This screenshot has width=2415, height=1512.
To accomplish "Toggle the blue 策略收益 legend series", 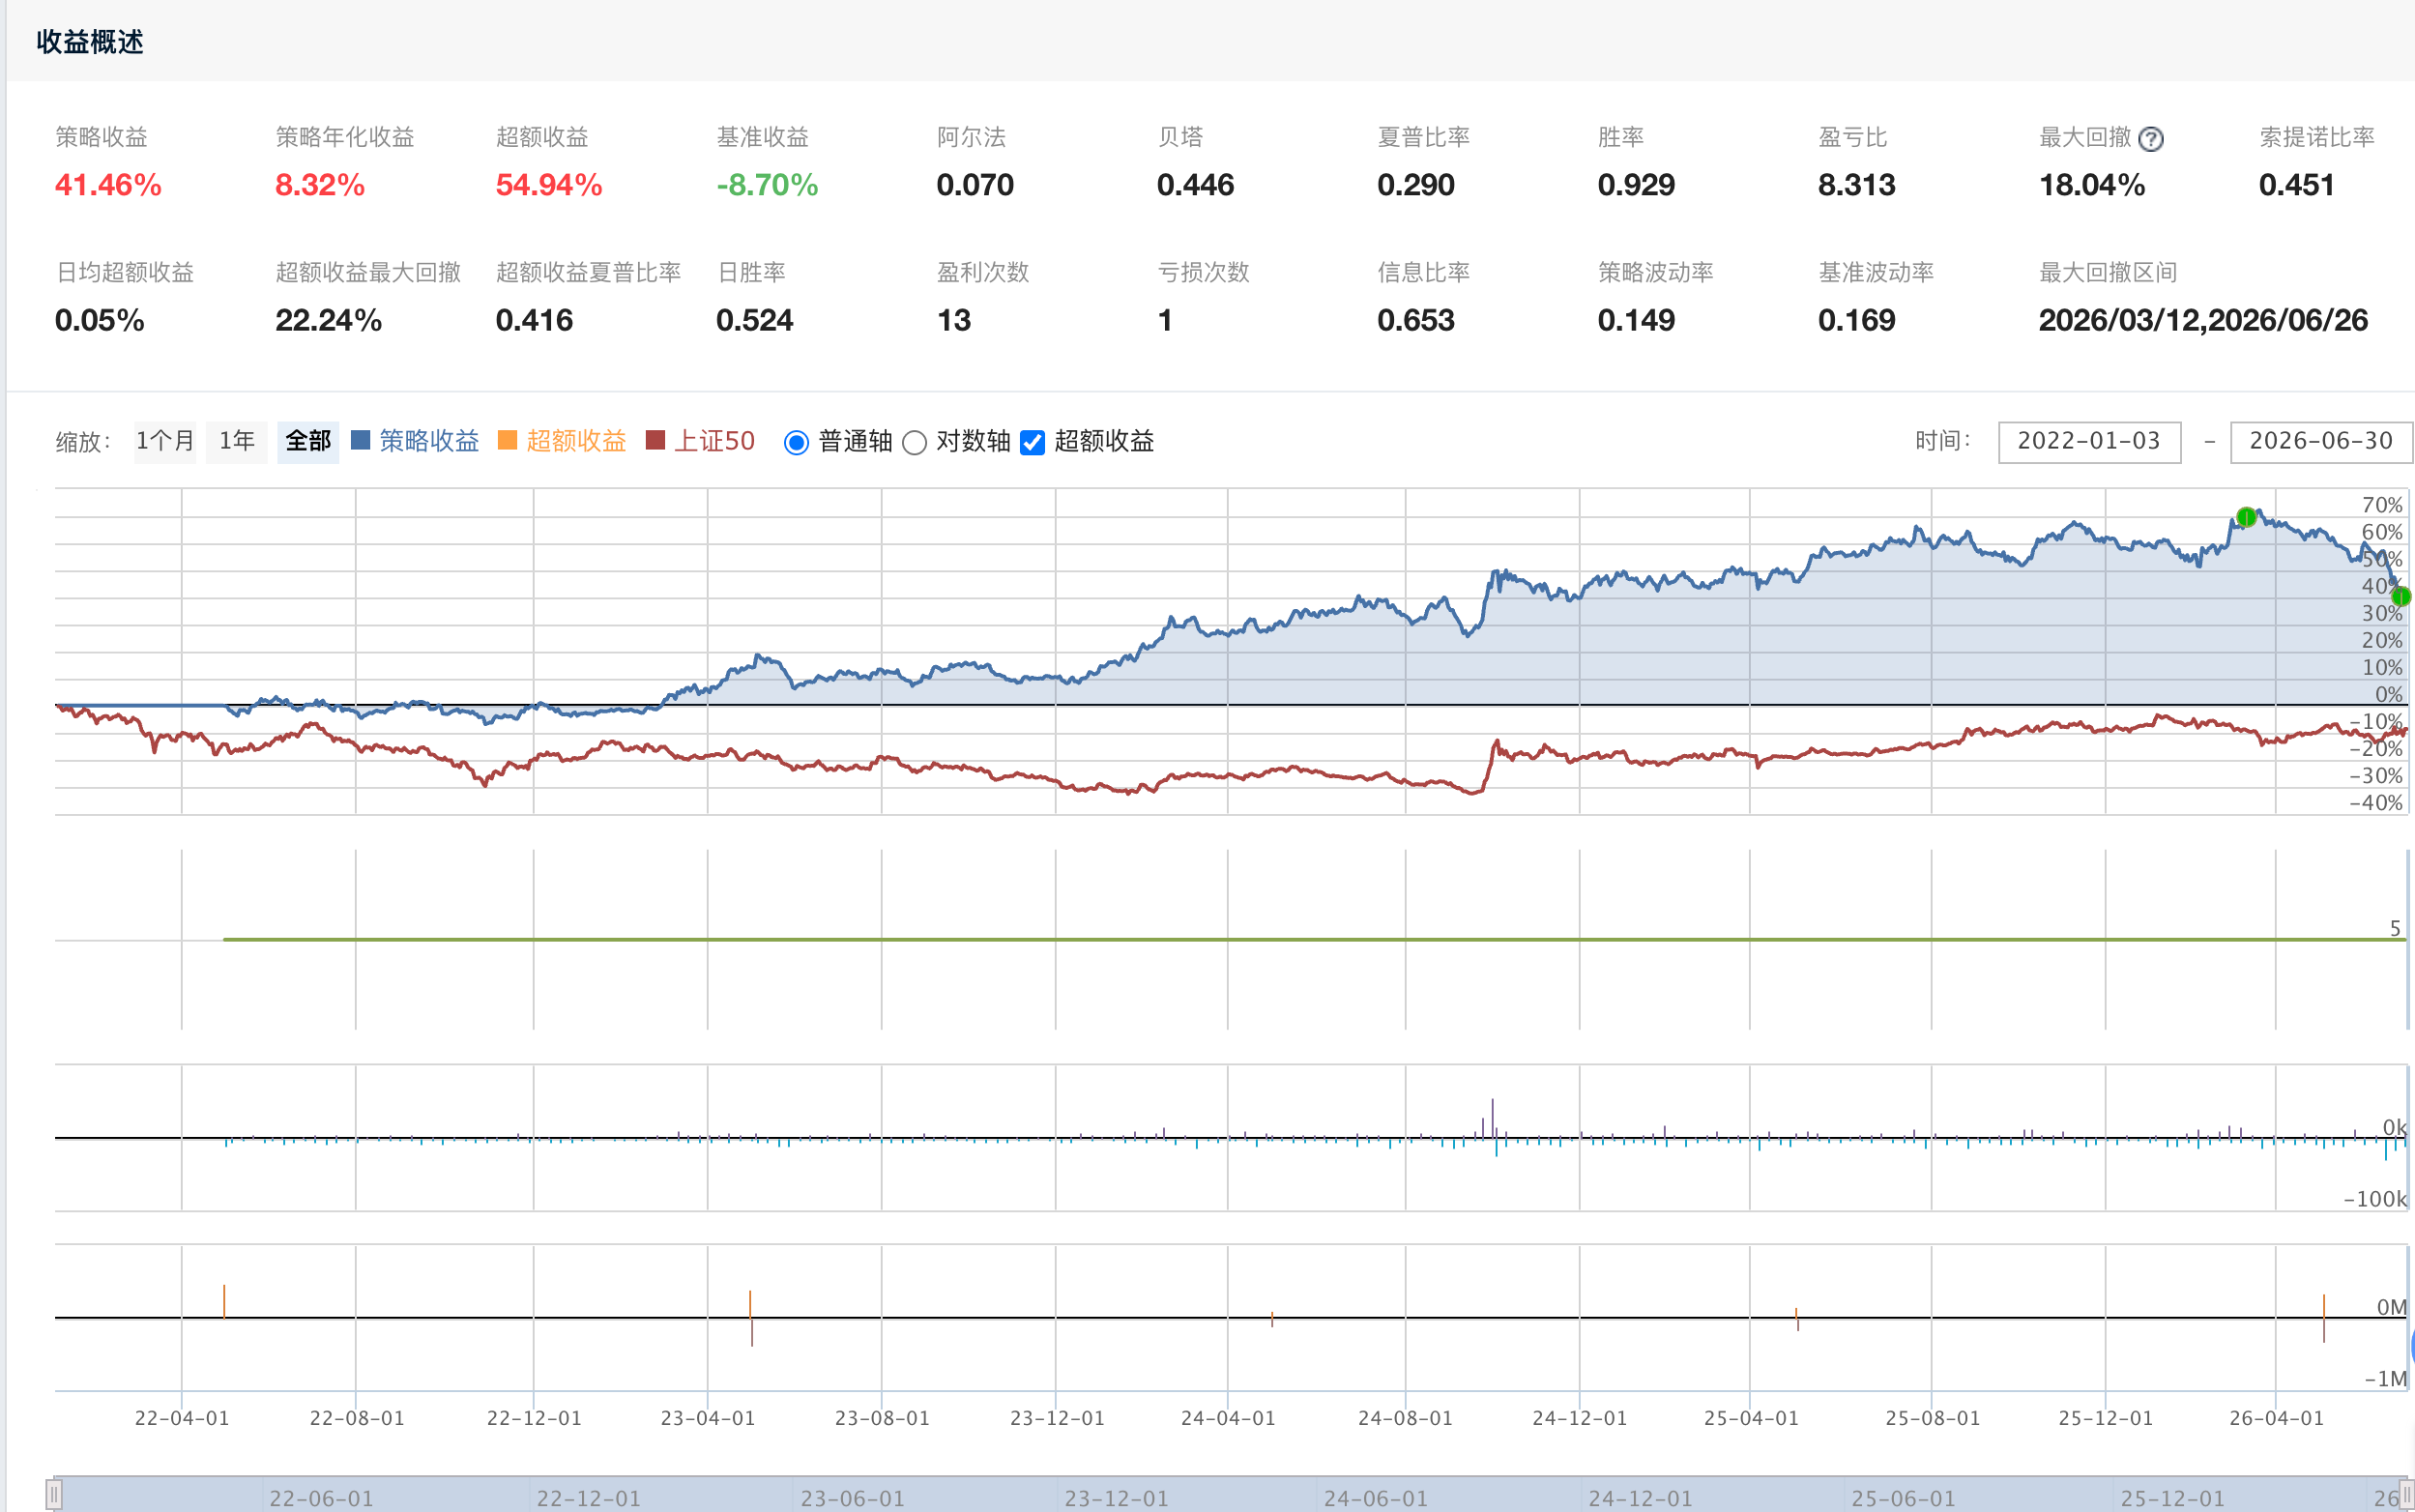I will (x=415, y=441).
